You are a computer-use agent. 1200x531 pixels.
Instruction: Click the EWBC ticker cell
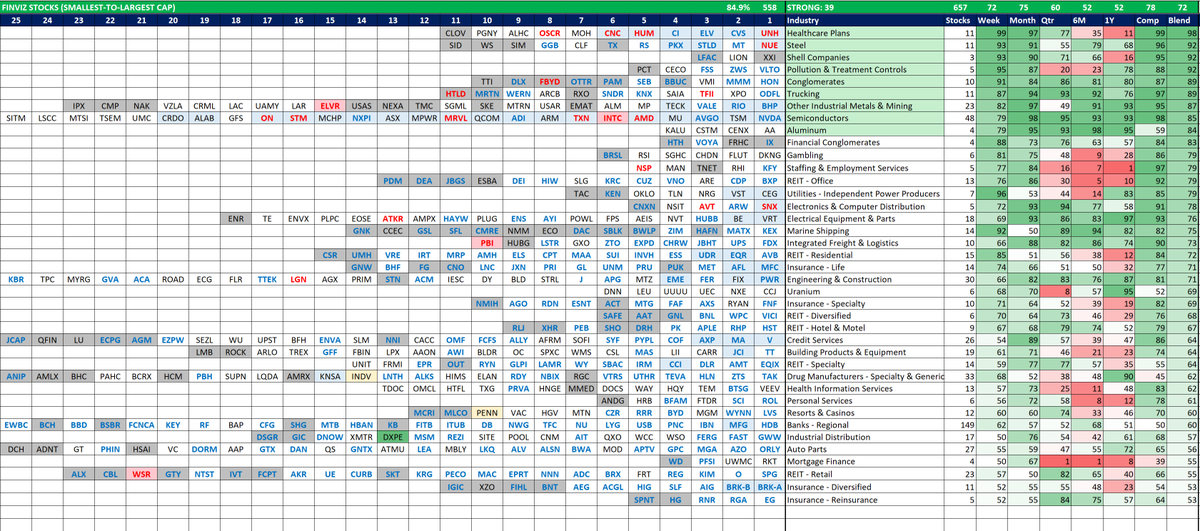(16, 425)
